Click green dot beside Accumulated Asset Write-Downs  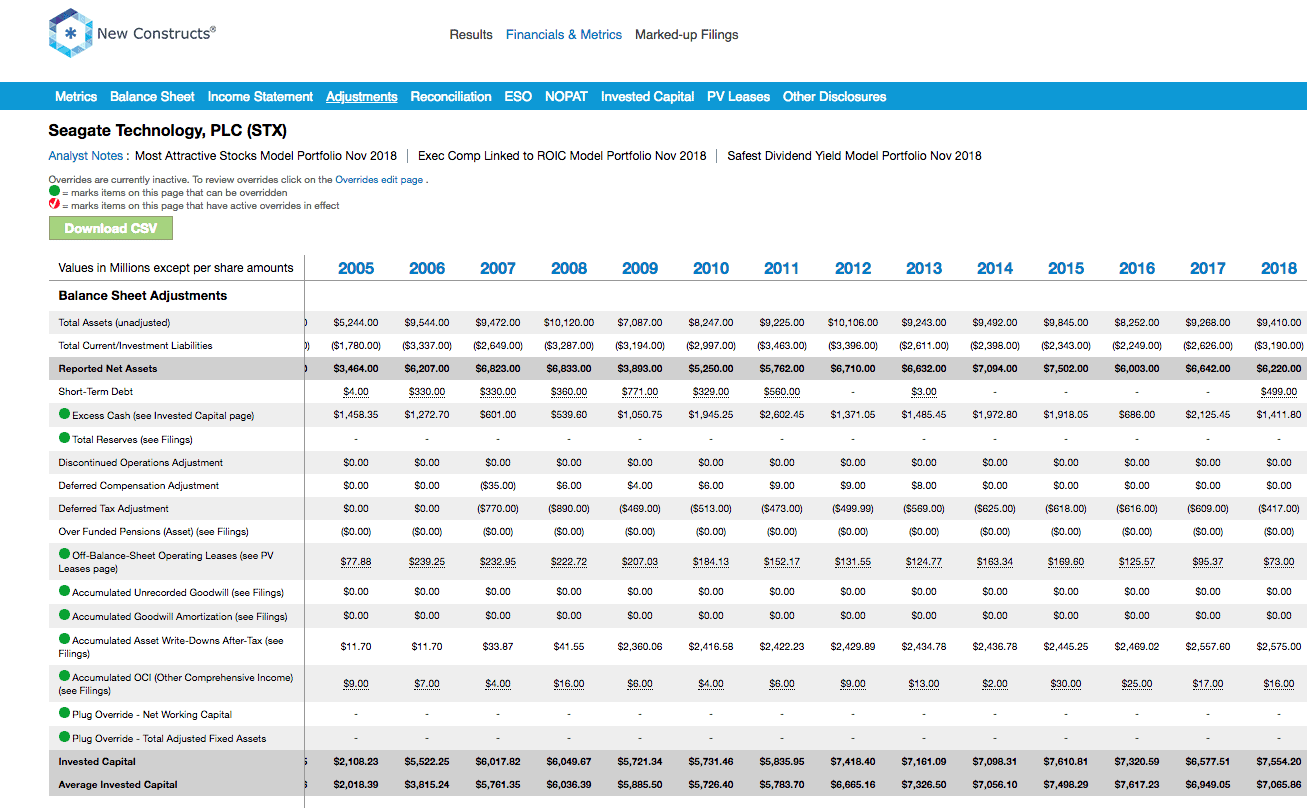pyautogui.click(x=65, y=640)
